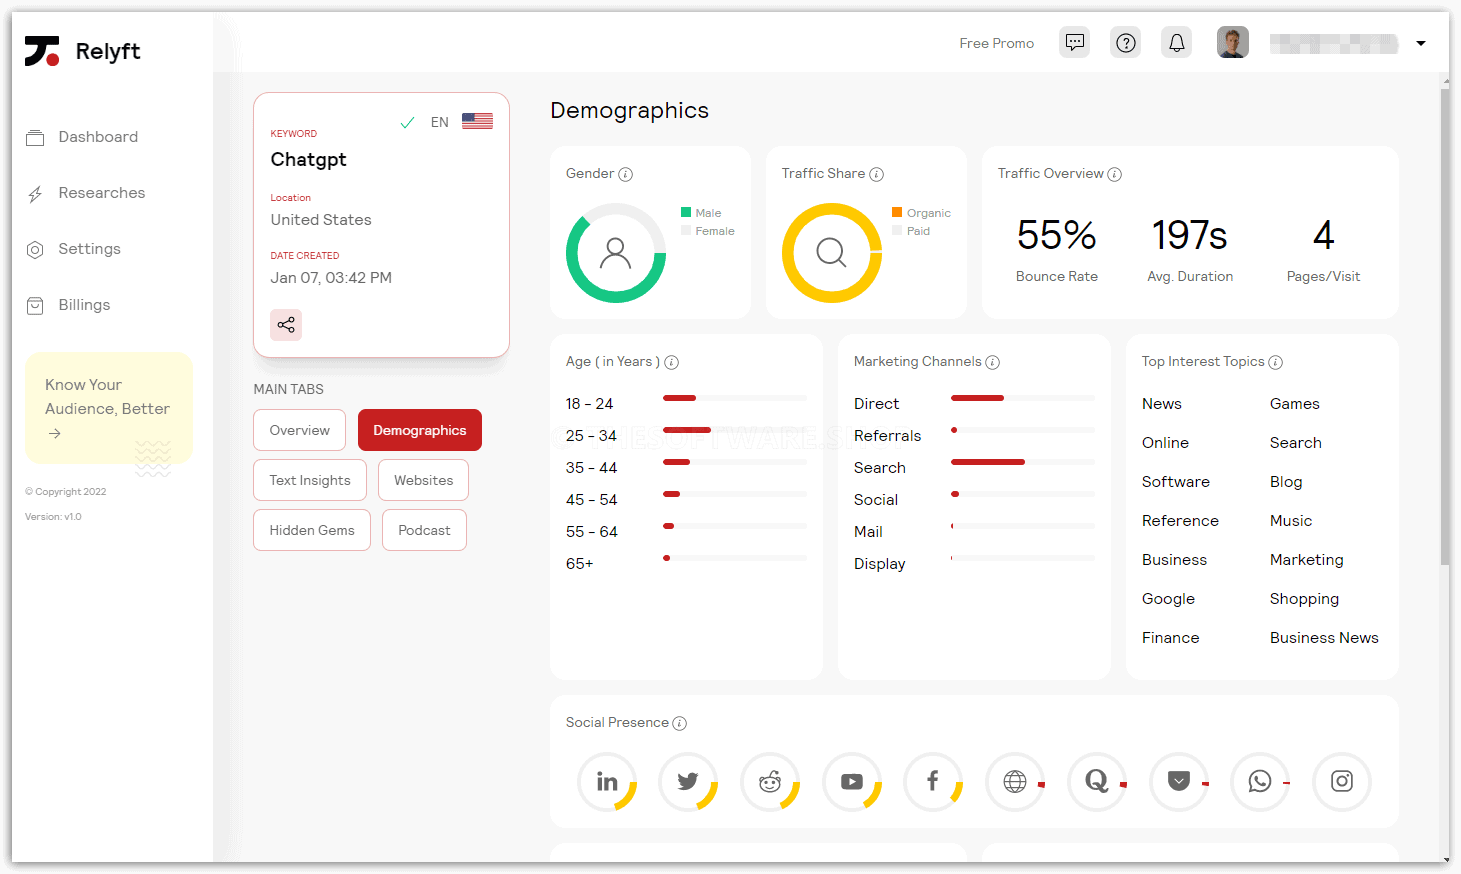Select the Pocket social presence icon
The width and height of the screenshot is (1461, 874).
pyautogui.click(x=1179, y=782)
